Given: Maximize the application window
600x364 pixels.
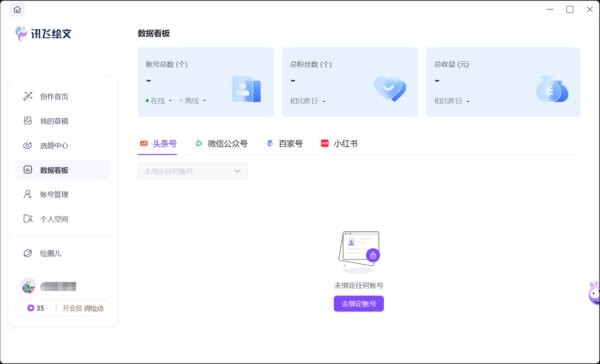Looking at the screenshot, I should tap(570, 10).
